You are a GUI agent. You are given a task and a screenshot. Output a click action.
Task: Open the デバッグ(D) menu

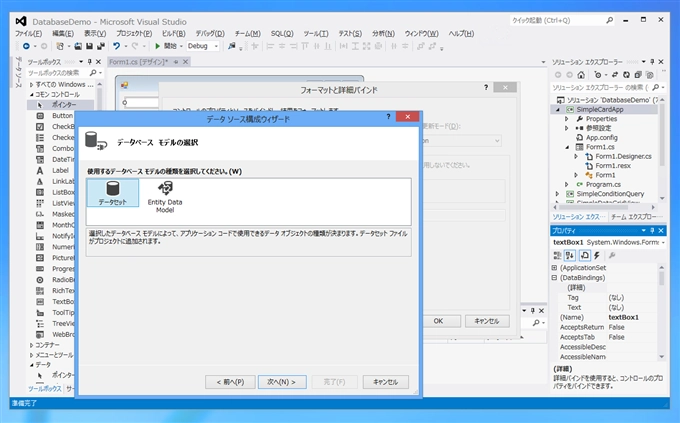click(210, 33)
